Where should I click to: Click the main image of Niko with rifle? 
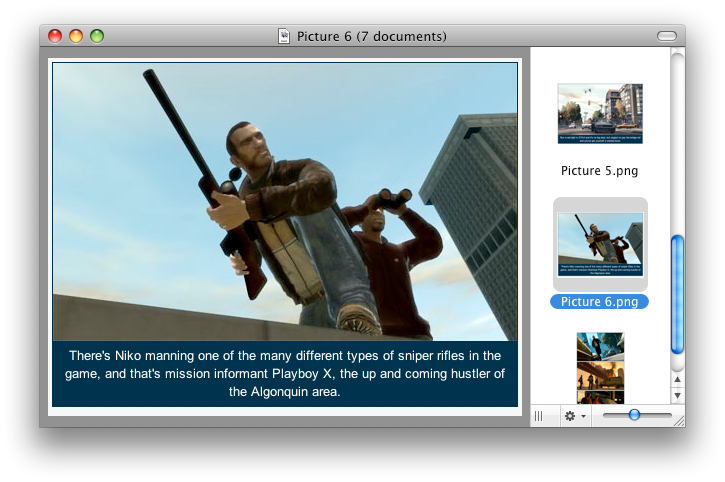pos(285,202)
